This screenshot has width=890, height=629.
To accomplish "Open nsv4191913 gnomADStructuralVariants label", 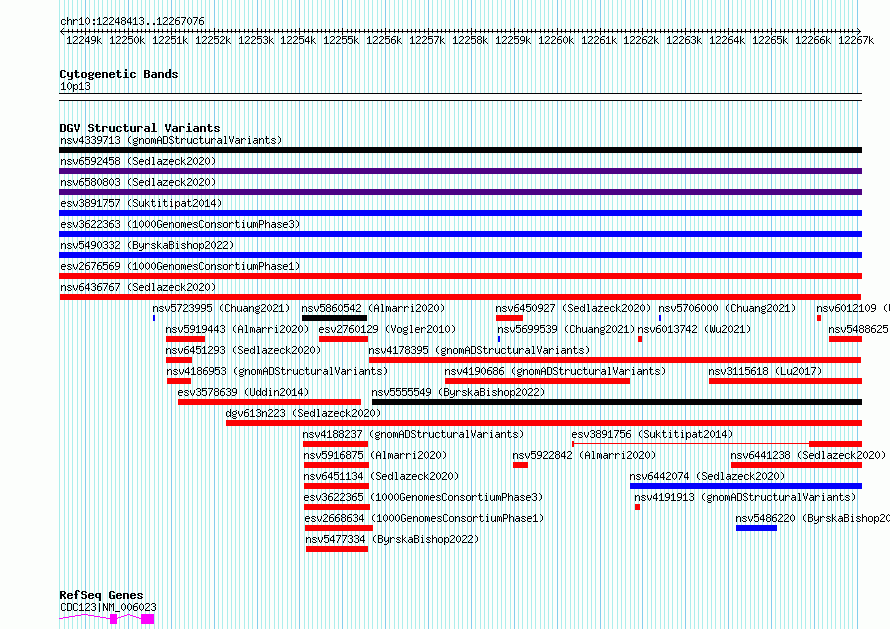I will tap(745, 497).
